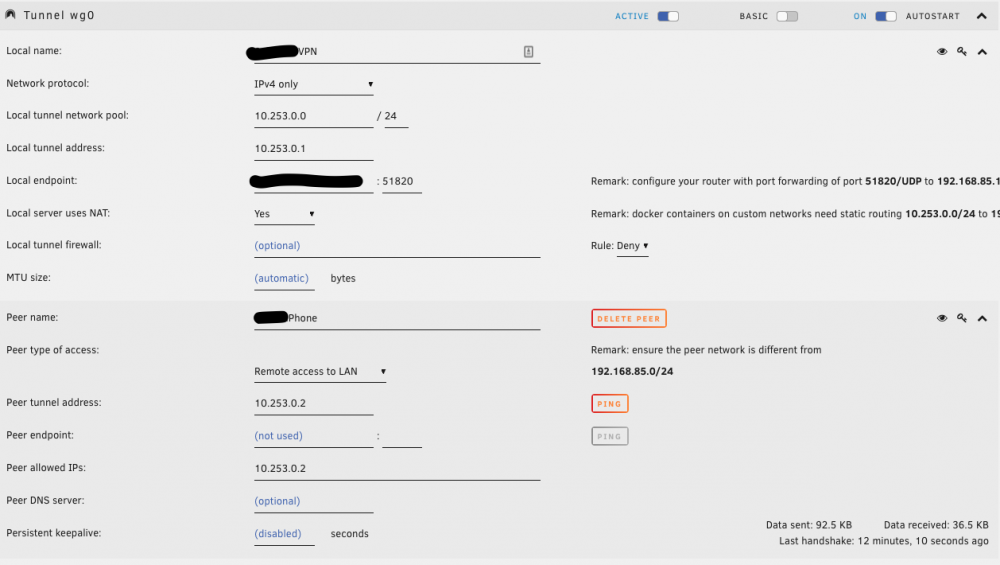The height and width of the screenshot is (565, 1000).
Task: Click the Peer endpoint address field
Action: (x=314, y=436)
